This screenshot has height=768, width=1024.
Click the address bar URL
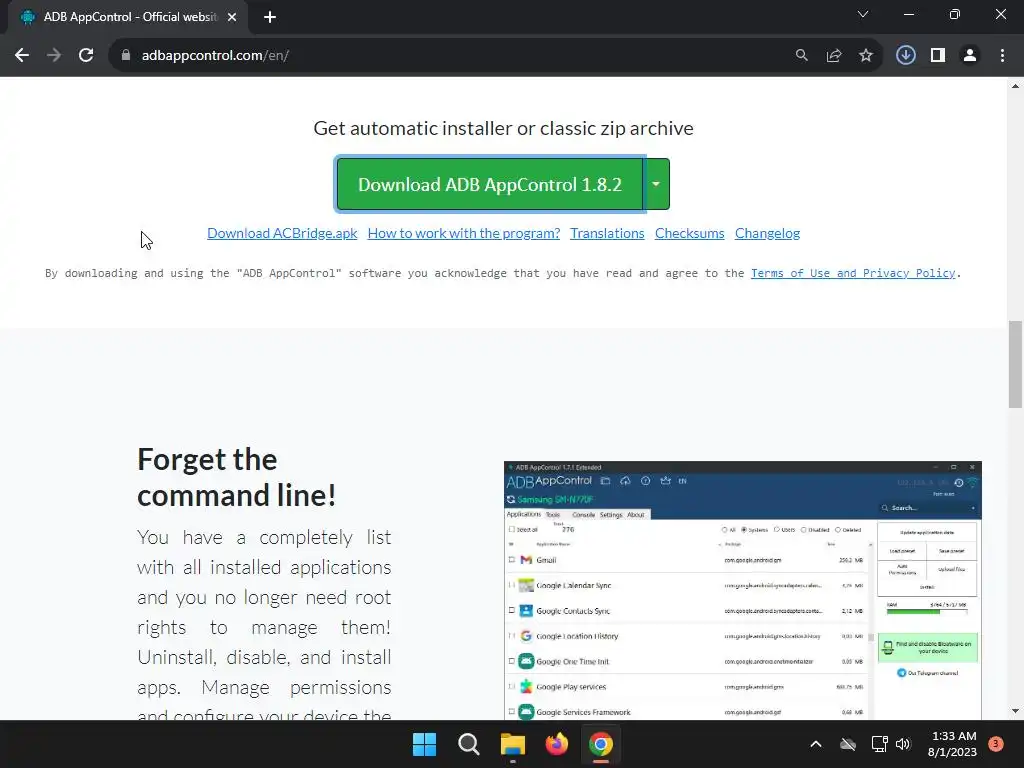coord(216,56)
